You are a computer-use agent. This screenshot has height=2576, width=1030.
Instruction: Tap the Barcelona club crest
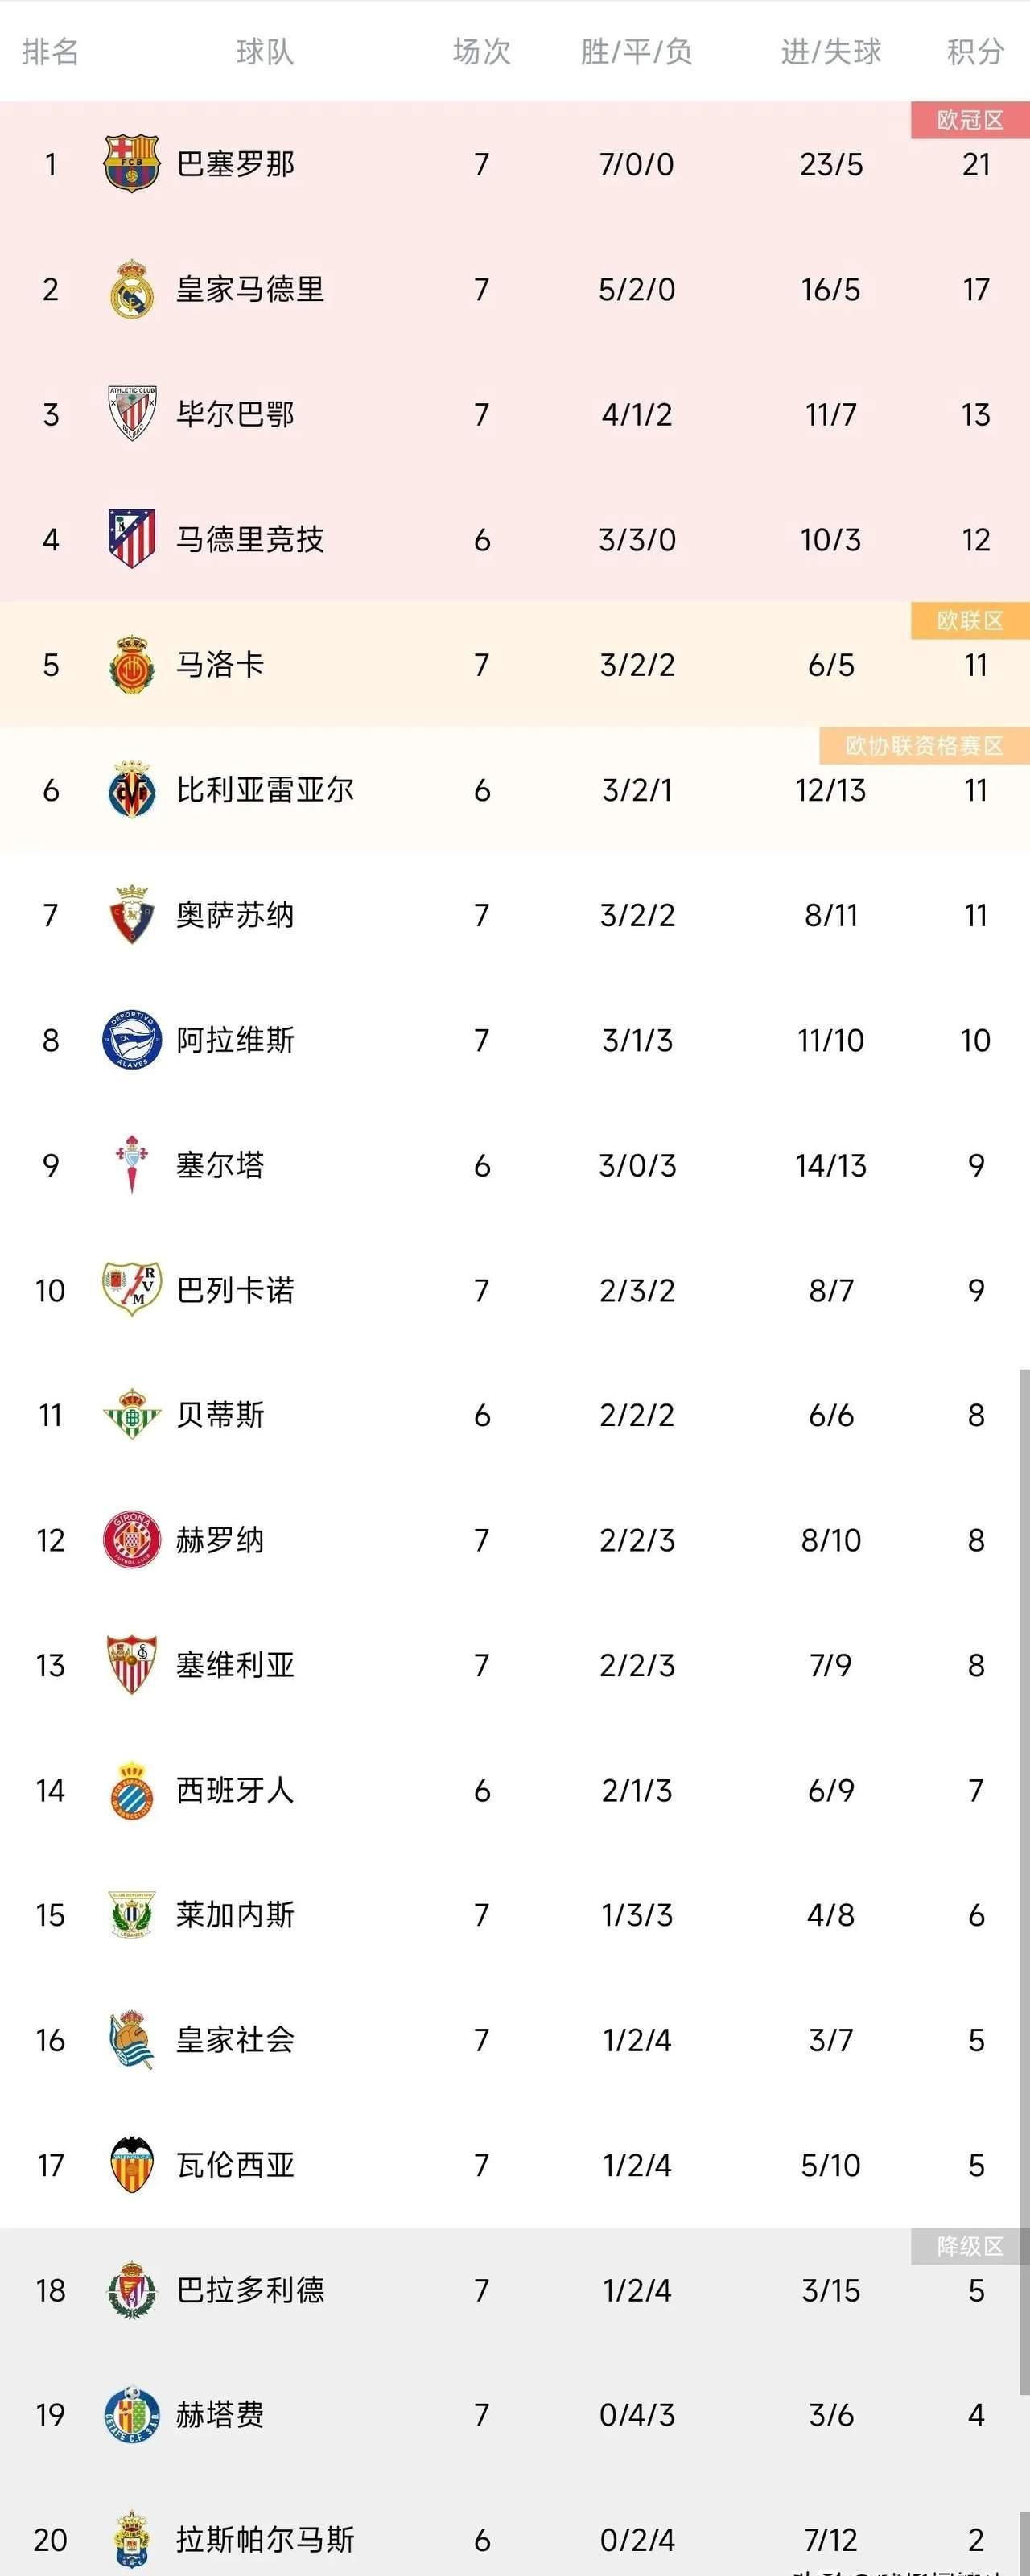132,163
